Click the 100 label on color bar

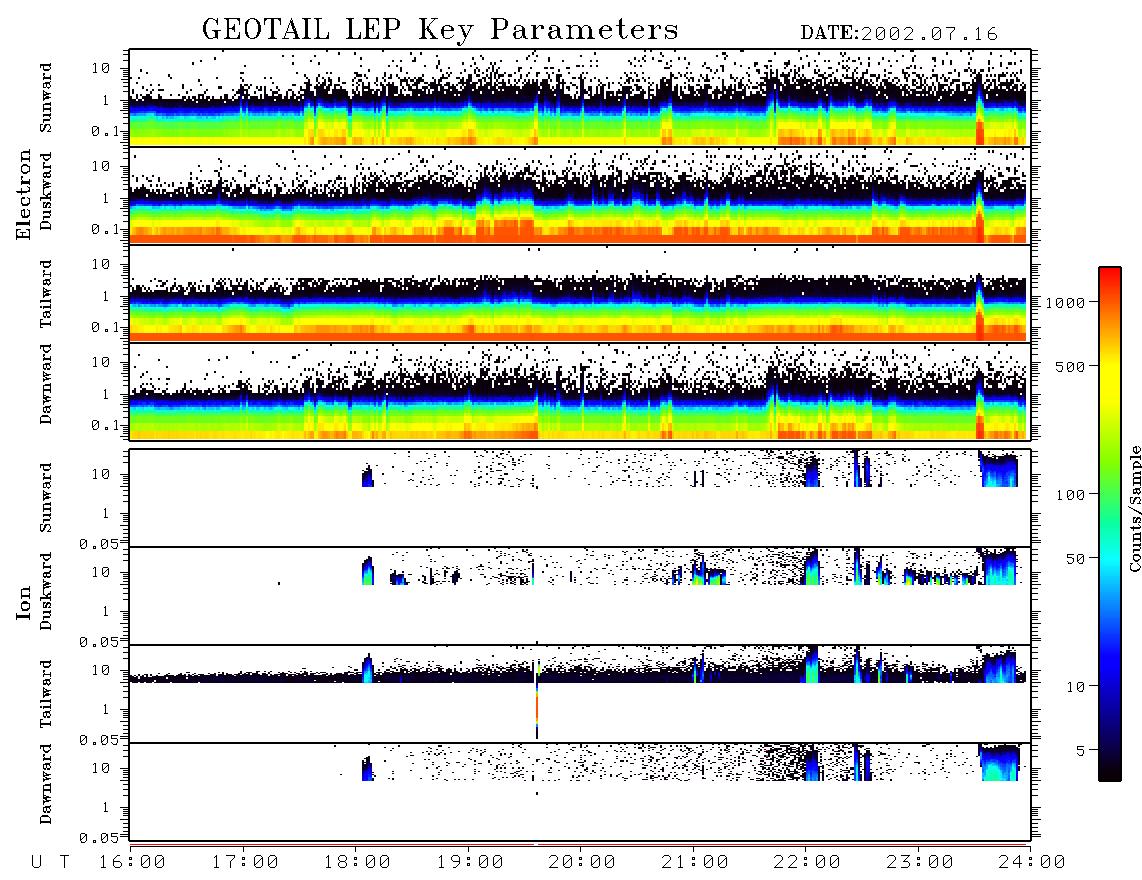tap(1070, 495)
